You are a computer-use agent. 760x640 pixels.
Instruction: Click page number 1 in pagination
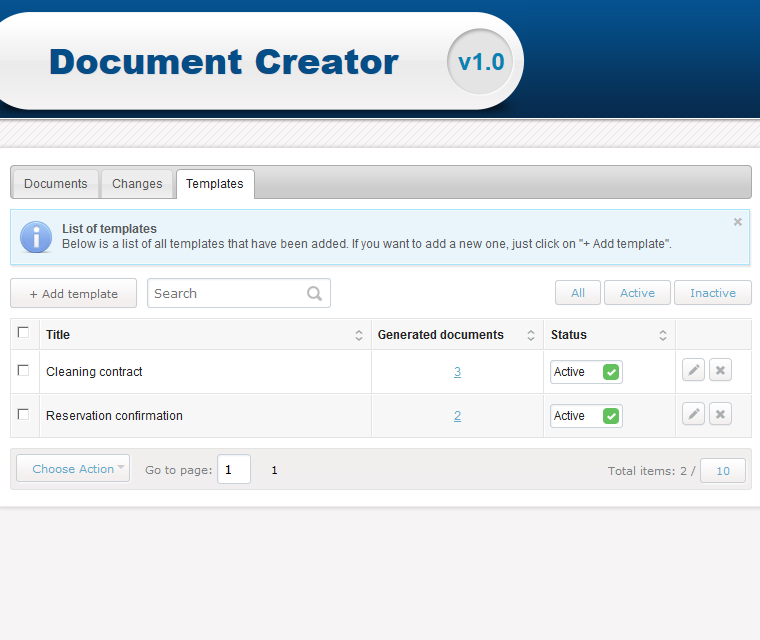click(x=274, y=470)
